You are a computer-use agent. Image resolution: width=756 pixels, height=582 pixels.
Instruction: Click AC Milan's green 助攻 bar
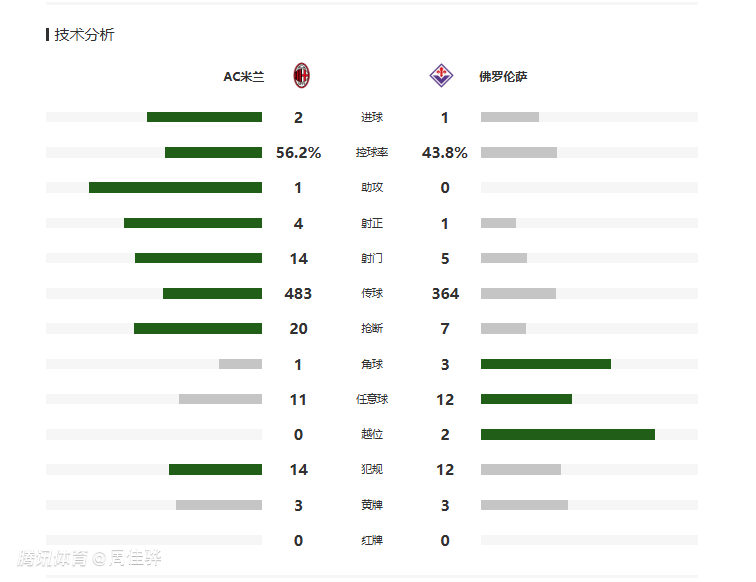coord(175,187)
